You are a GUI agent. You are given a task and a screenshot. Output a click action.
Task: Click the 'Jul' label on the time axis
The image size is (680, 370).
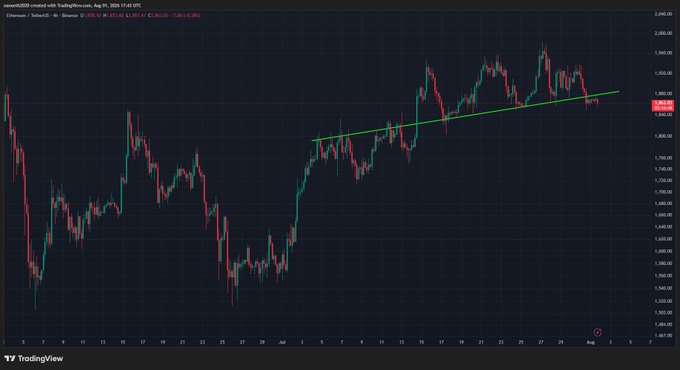[x=282, y=342]
